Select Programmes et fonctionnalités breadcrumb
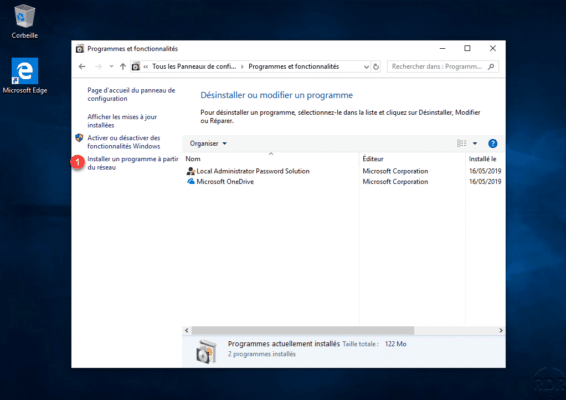The height and width of the screenshot is (400, 566). [293, 66]
